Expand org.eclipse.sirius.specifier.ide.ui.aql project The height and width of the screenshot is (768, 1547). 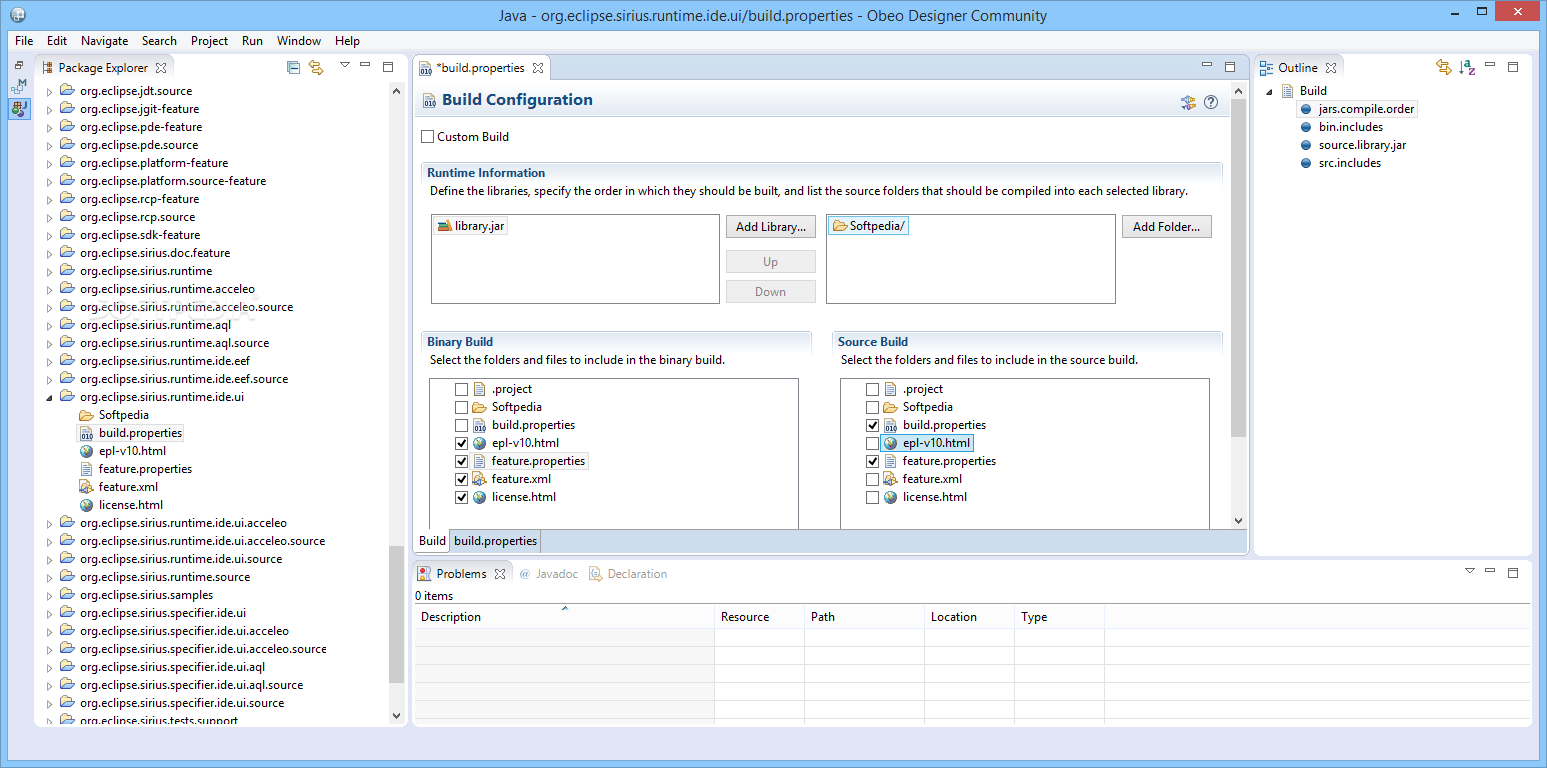(x=49, y=667)
